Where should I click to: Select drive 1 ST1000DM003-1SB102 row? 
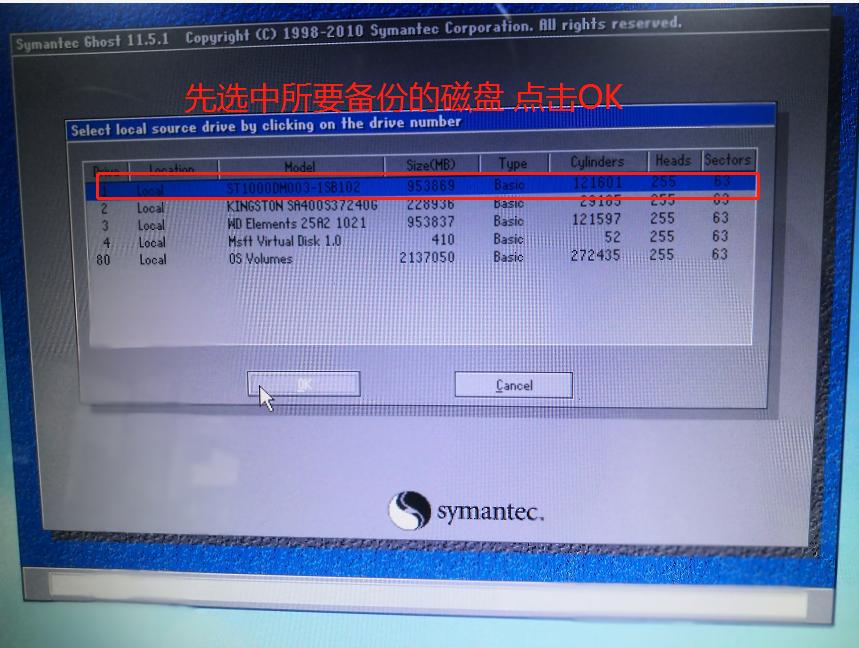pyautogui.click(x=421, y=186)
